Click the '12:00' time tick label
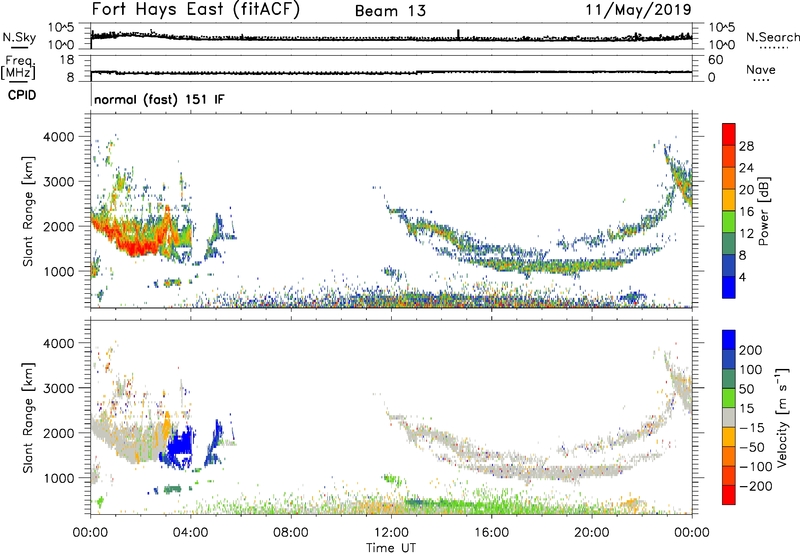800x554 pixels. point(391,533)
